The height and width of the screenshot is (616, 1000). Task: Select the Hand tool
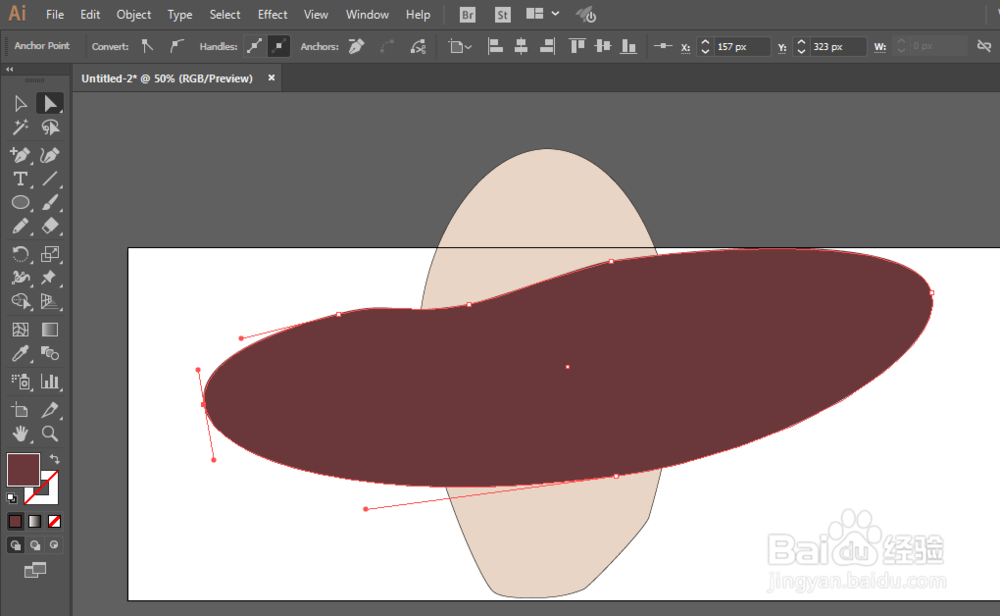(x=20, y=434)
